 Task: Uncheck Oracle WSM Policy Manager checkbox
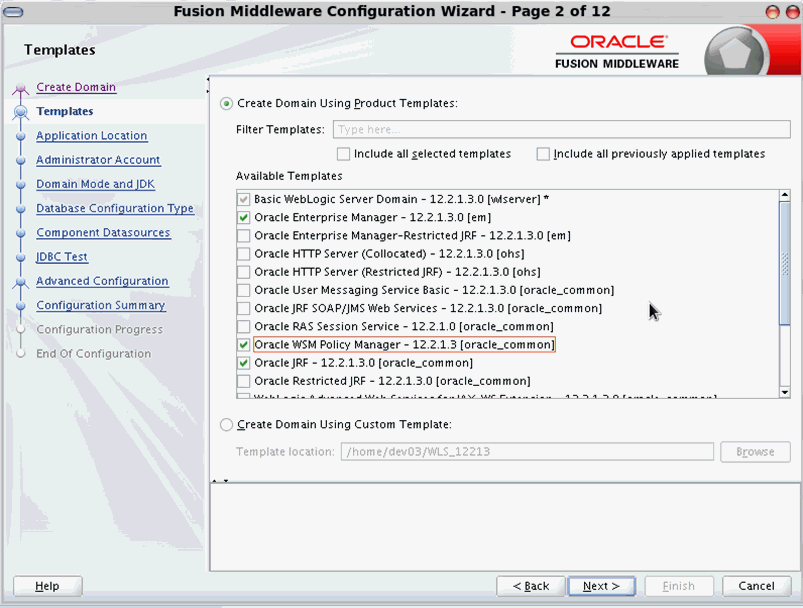(244, 345)
